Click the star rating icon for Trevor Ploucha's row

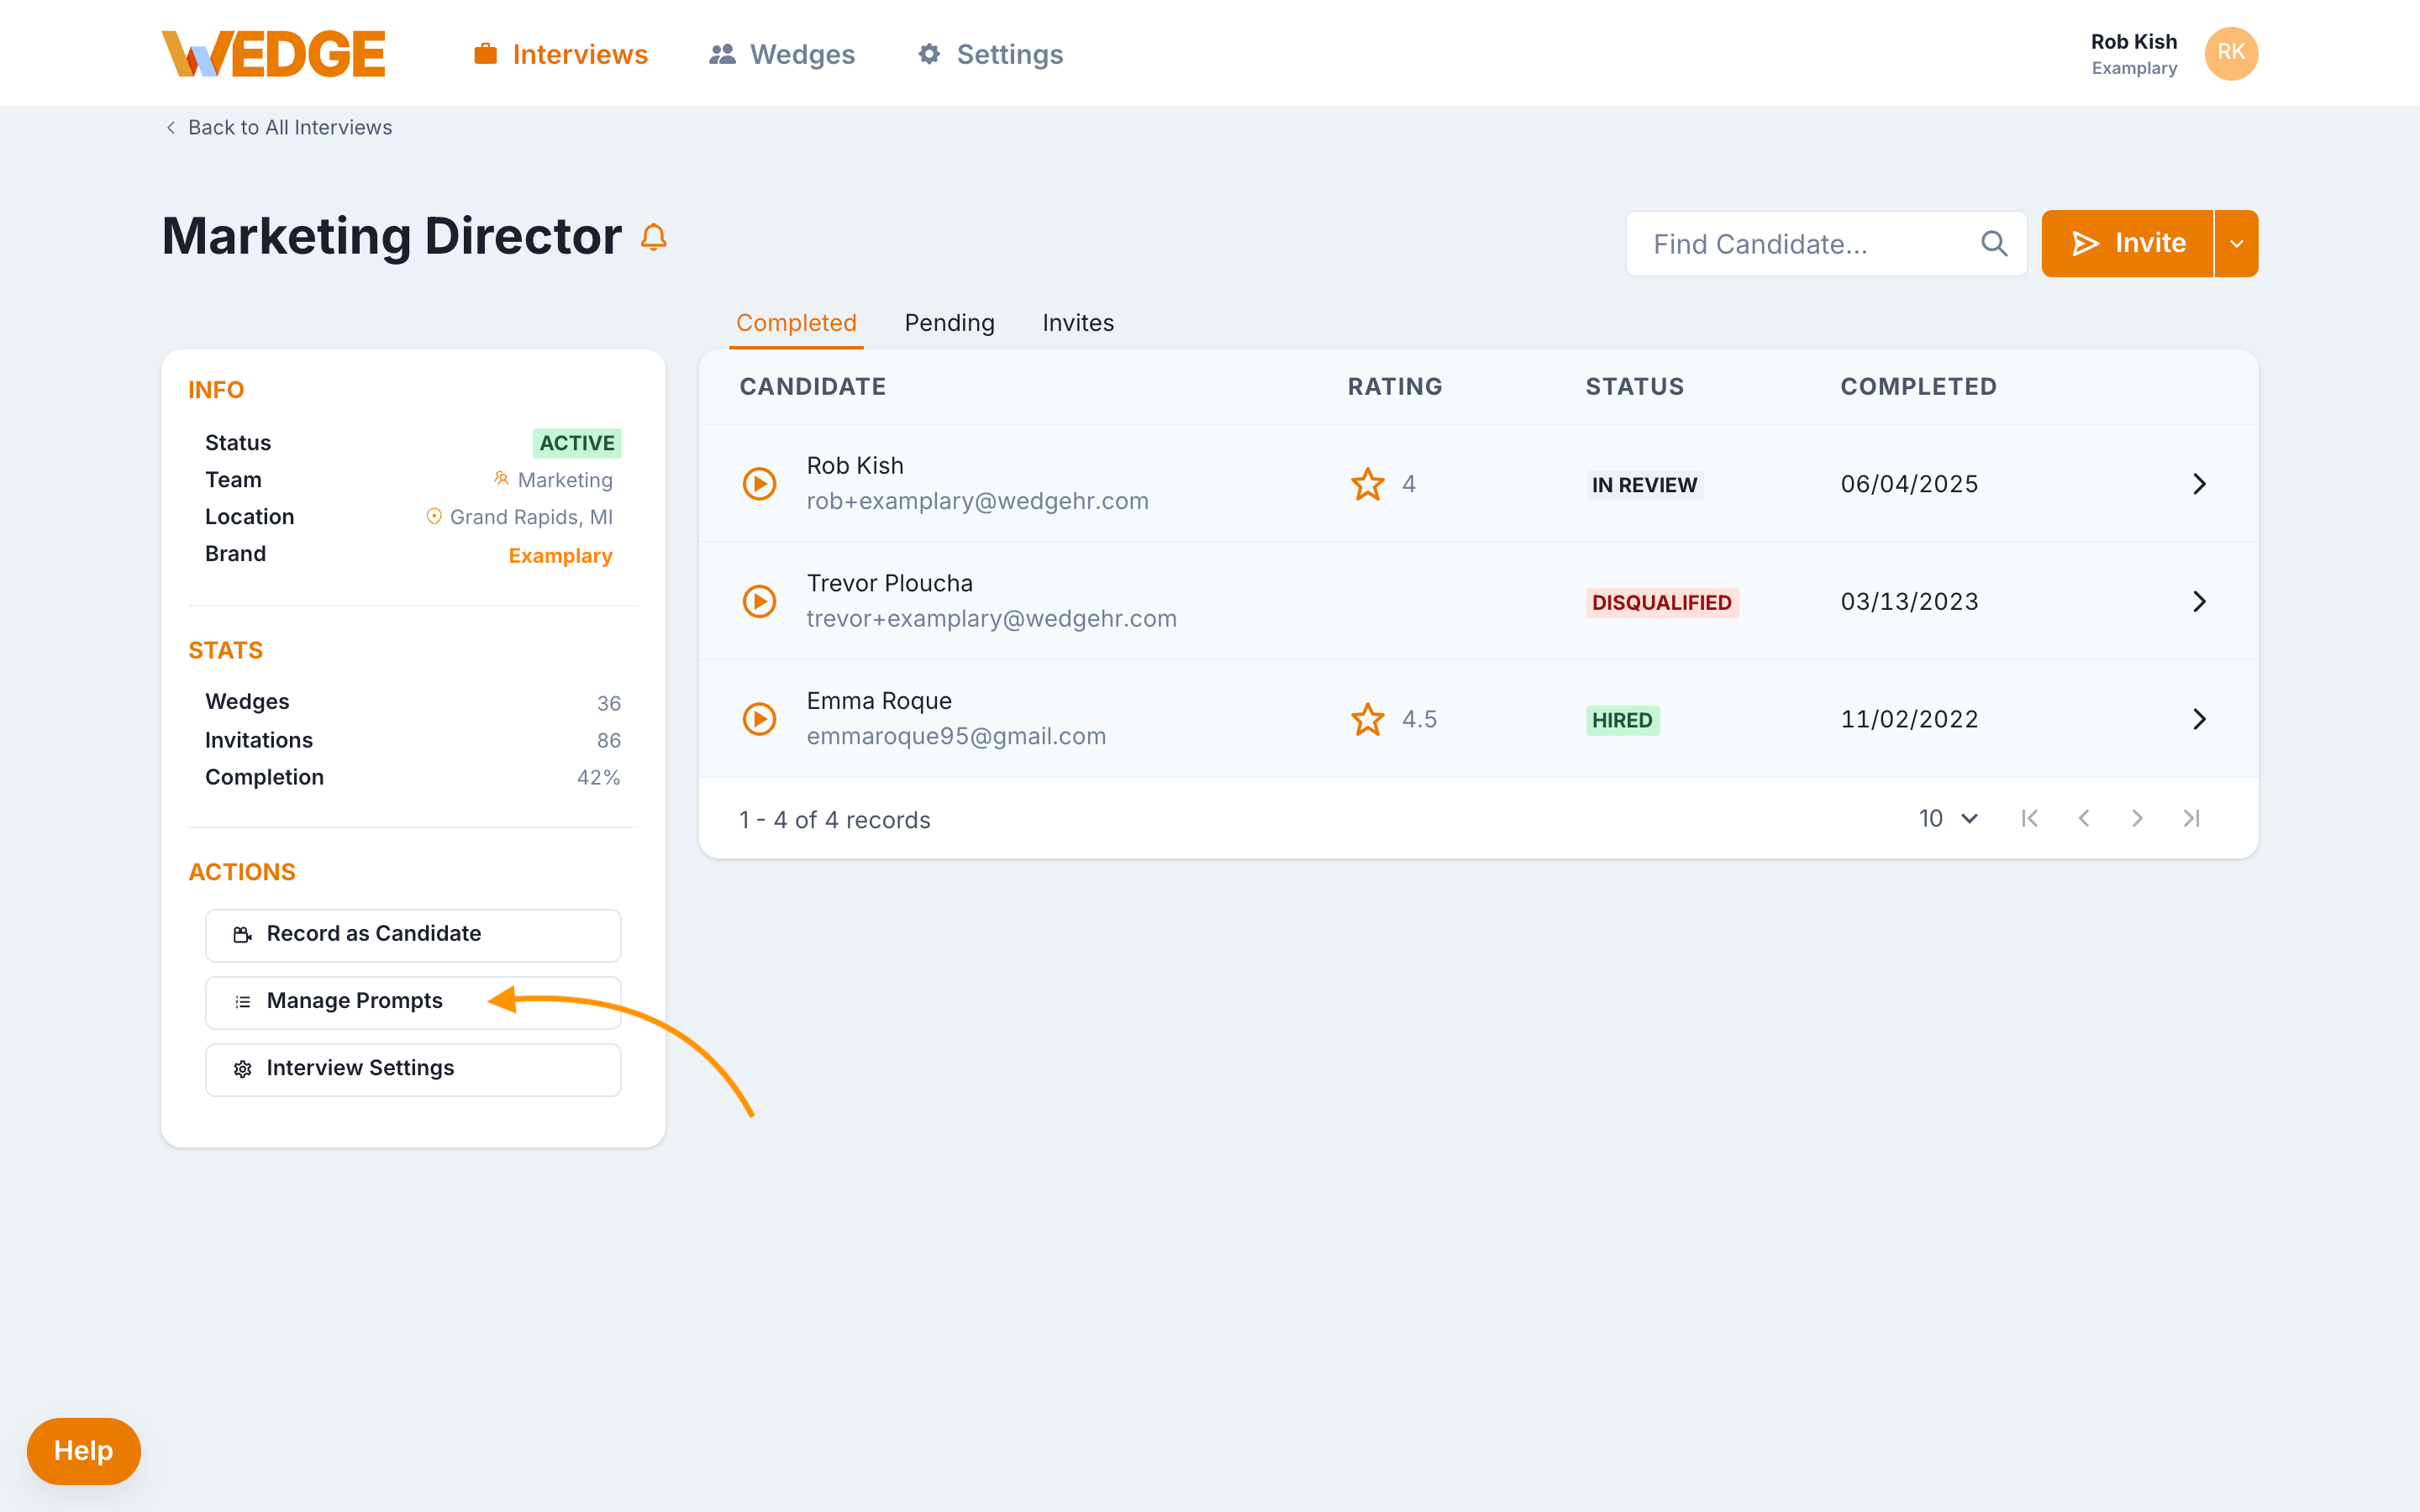click(1366, 601)
